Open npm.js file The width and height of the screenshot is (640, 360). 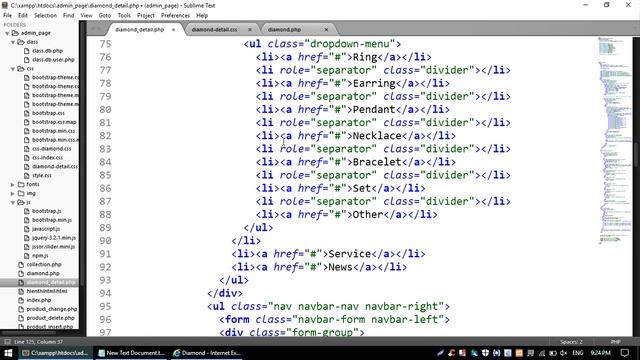pyautogui.click(x=40, y=256)
